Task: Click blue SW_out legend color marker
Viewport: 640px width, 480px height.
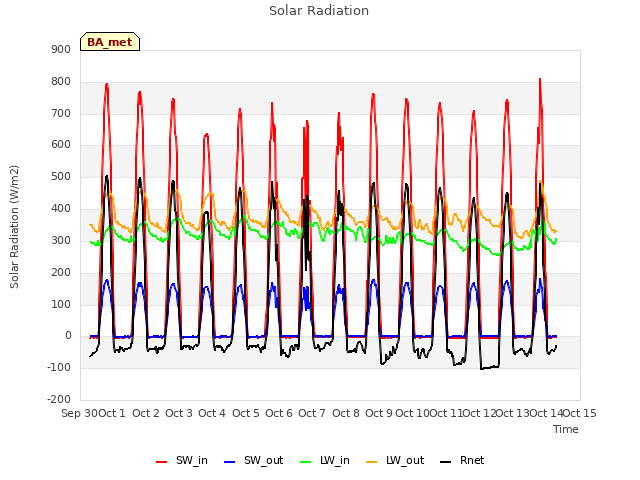Action: (x=230, y=462)
